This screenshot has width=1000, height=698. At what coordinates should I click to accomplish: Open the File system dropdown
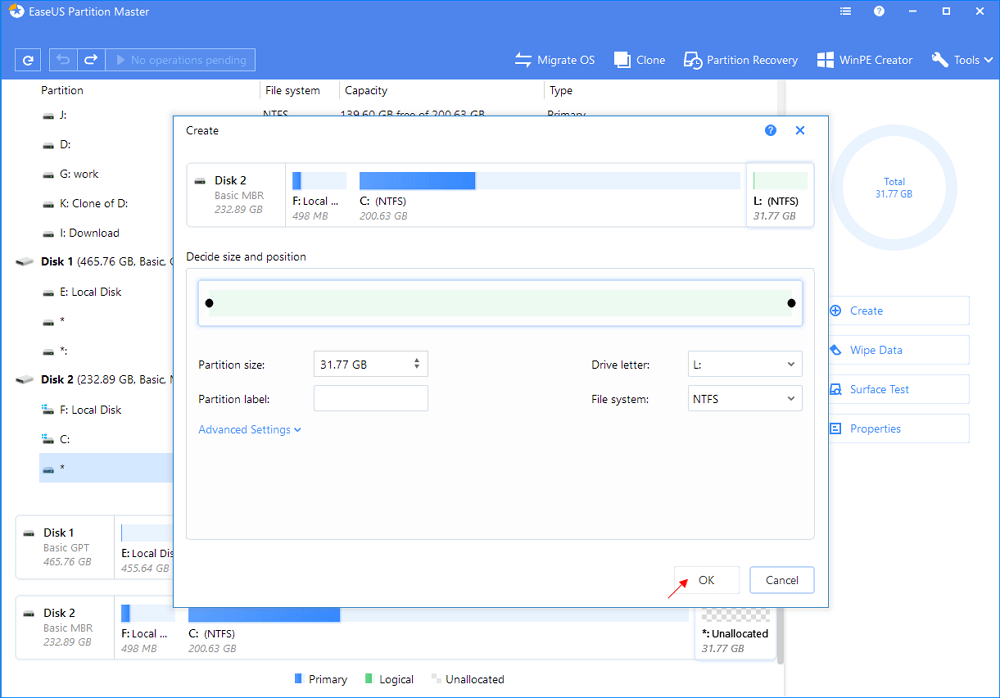[745, 399]
